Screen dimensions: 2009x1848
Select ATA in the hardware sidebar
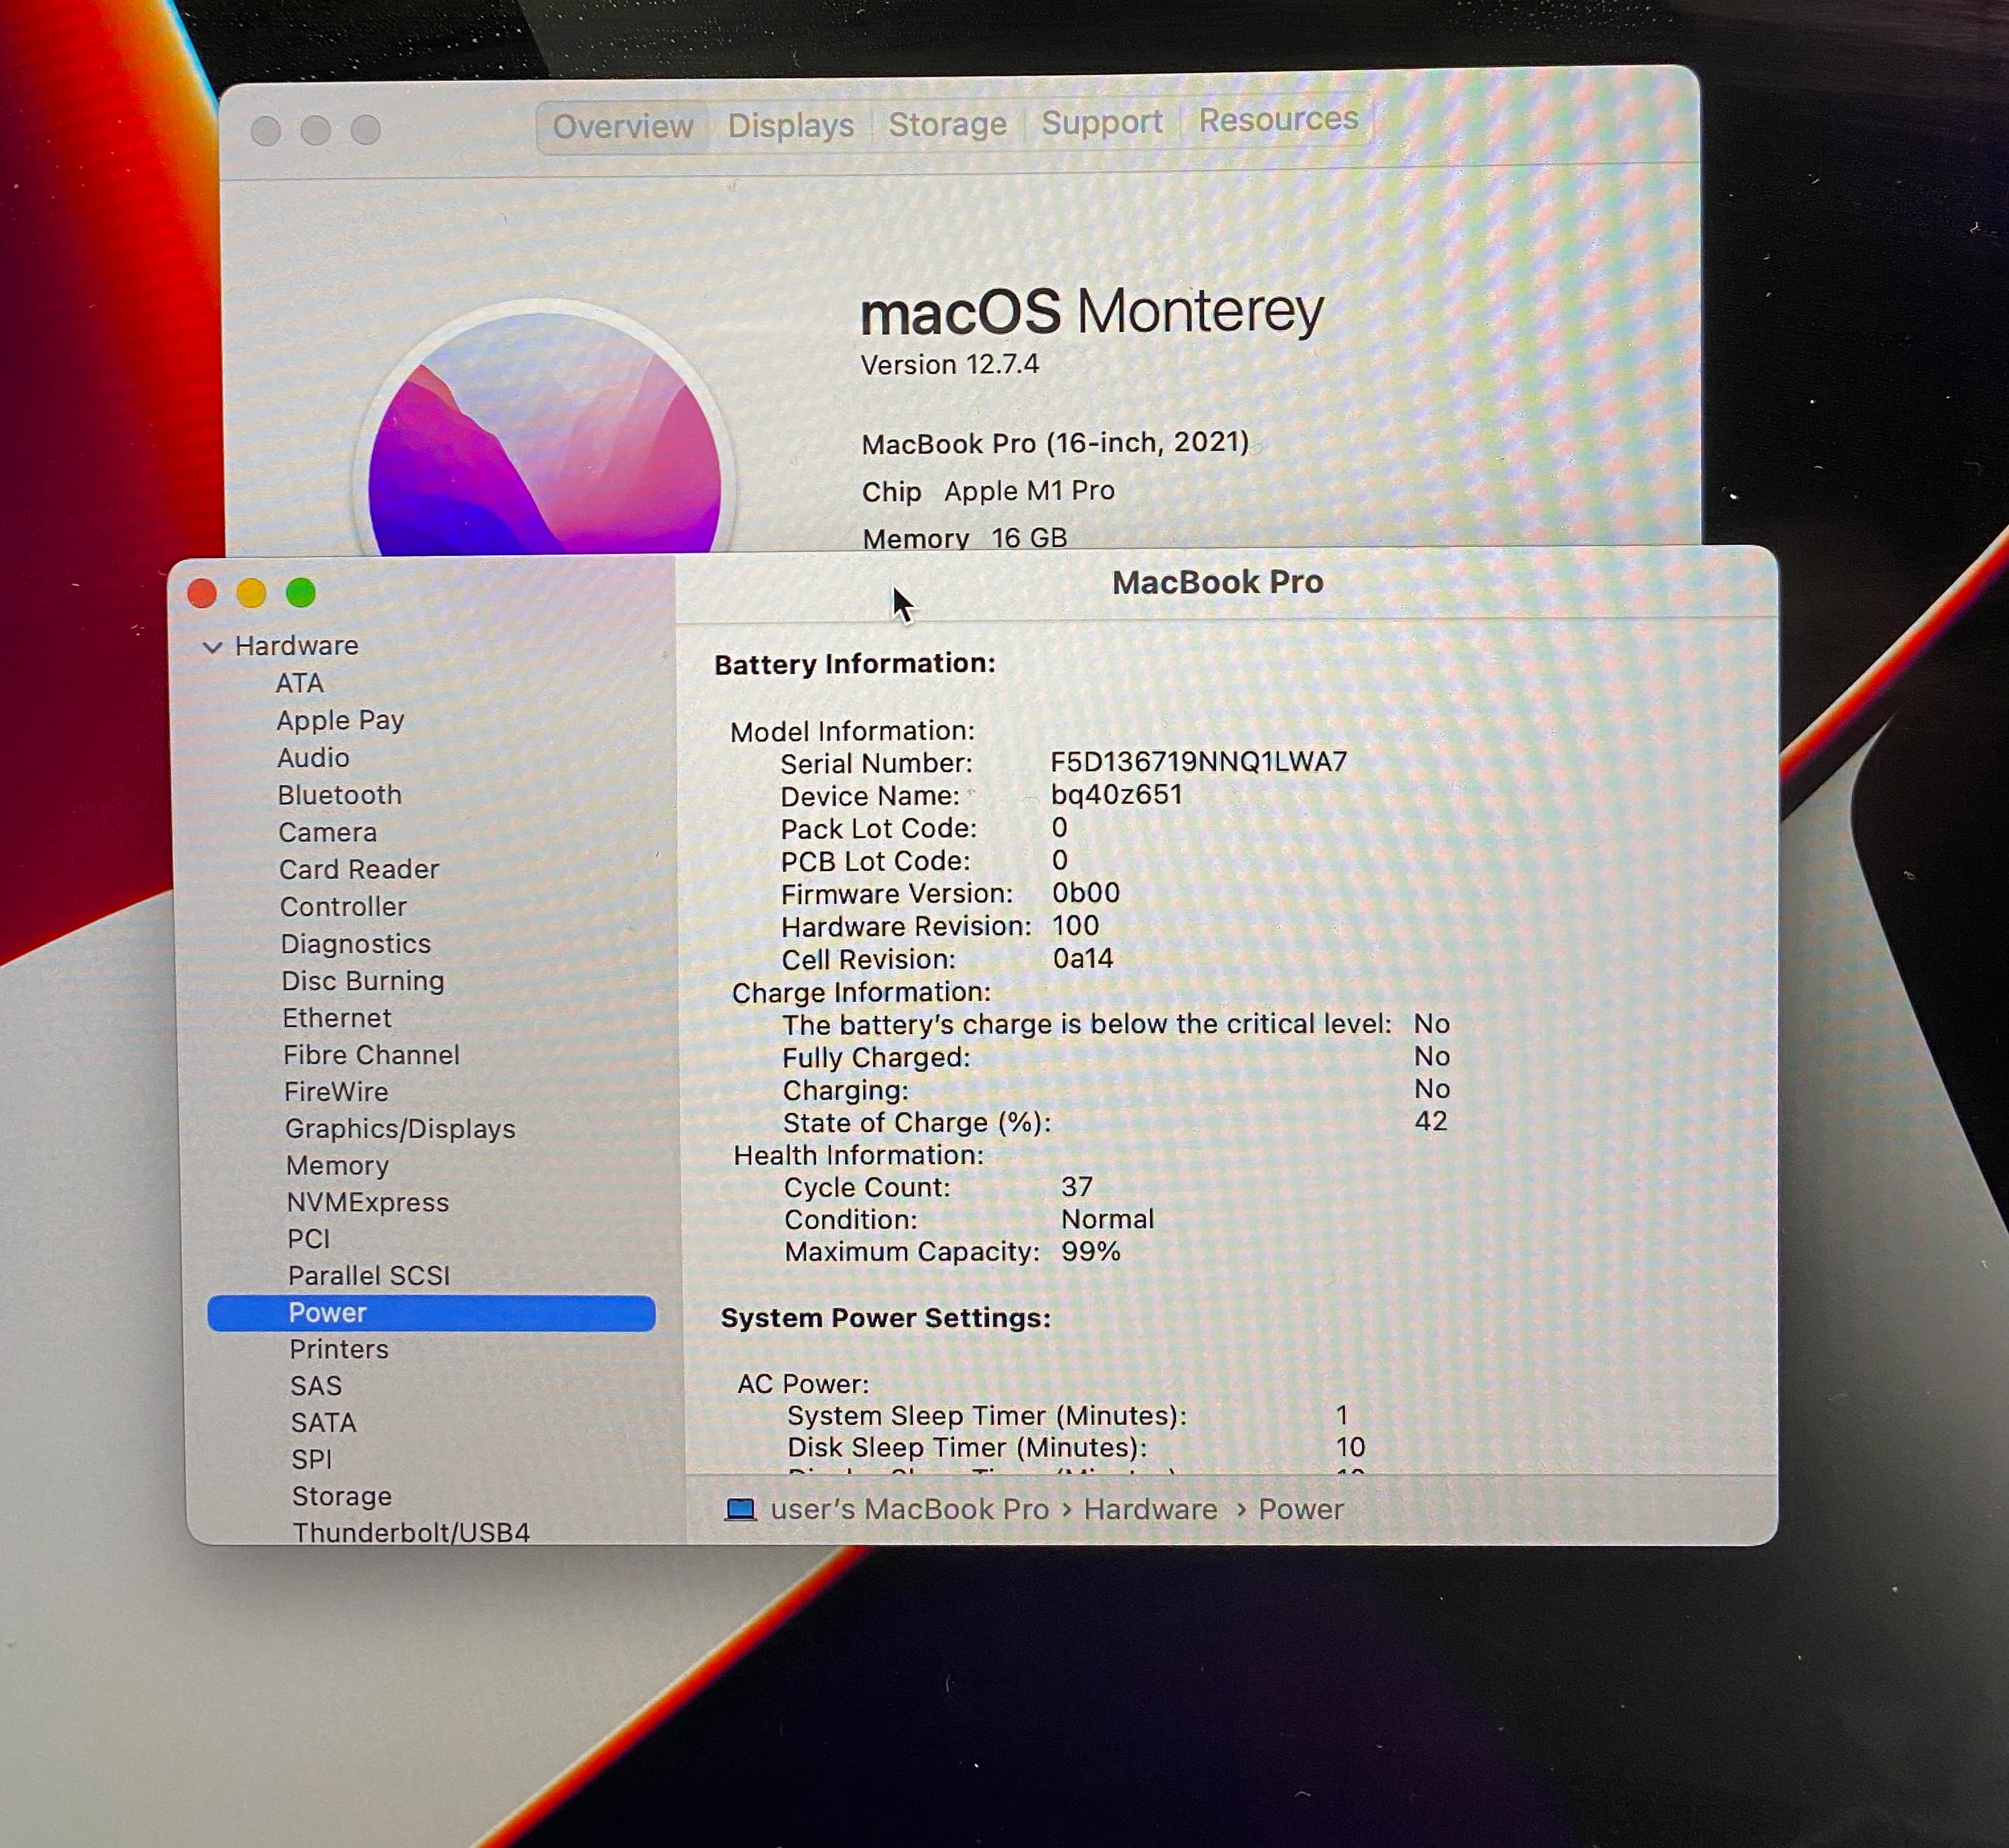click(x=300, y=683)
